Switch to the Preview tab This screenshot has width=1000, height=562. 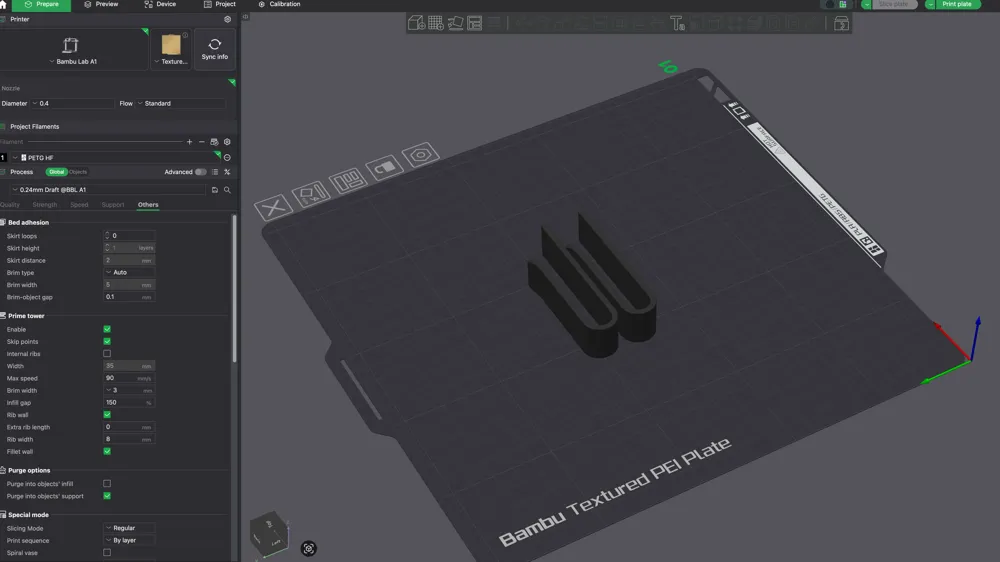tap(101, 4)
